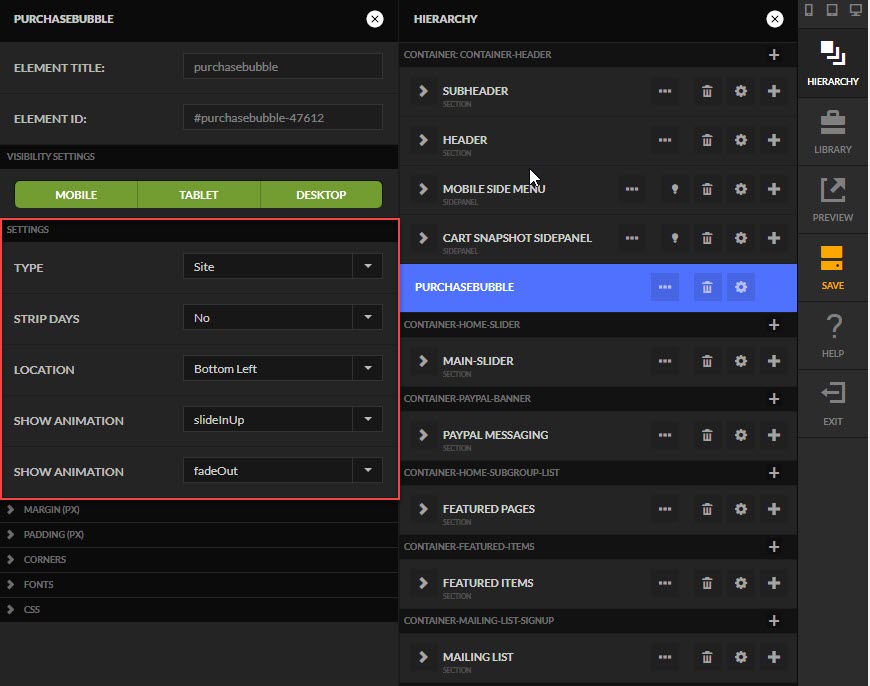Viewport: 870px width, 686px height.
Task: Select the Mobile Side Menu row label
Action: 494,189
